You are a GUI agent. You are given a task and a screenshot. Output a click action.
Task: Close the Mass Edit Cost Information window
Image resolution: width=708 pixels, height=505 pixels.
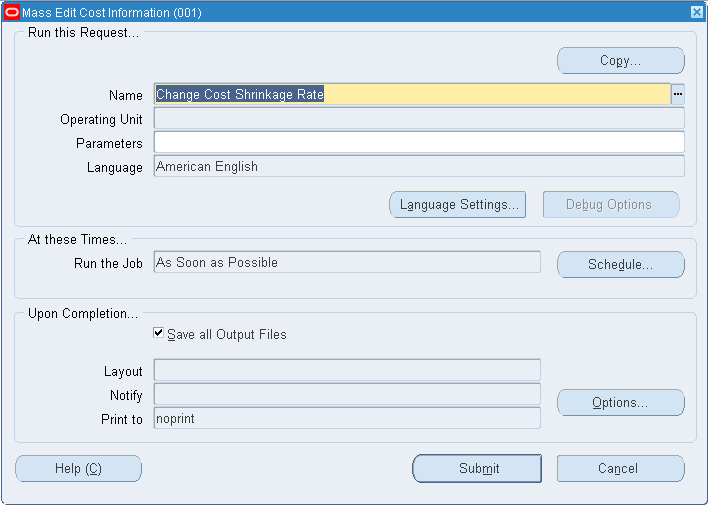point(697,12)
